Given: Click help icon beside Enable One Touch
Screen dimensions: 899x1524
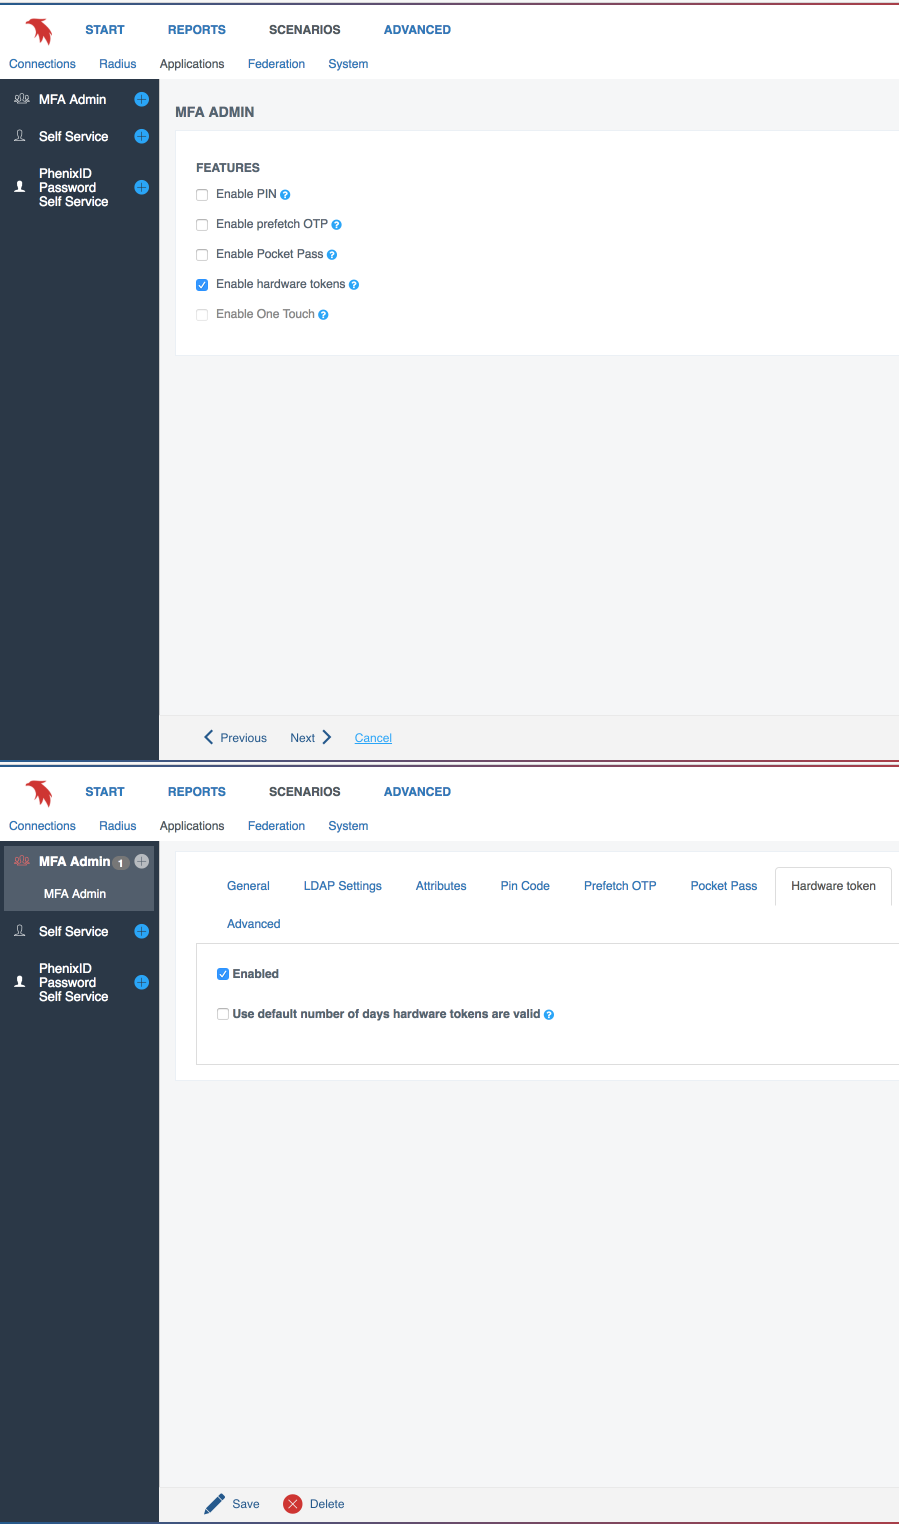Looking at the screenshot, I should click(323, 315).
